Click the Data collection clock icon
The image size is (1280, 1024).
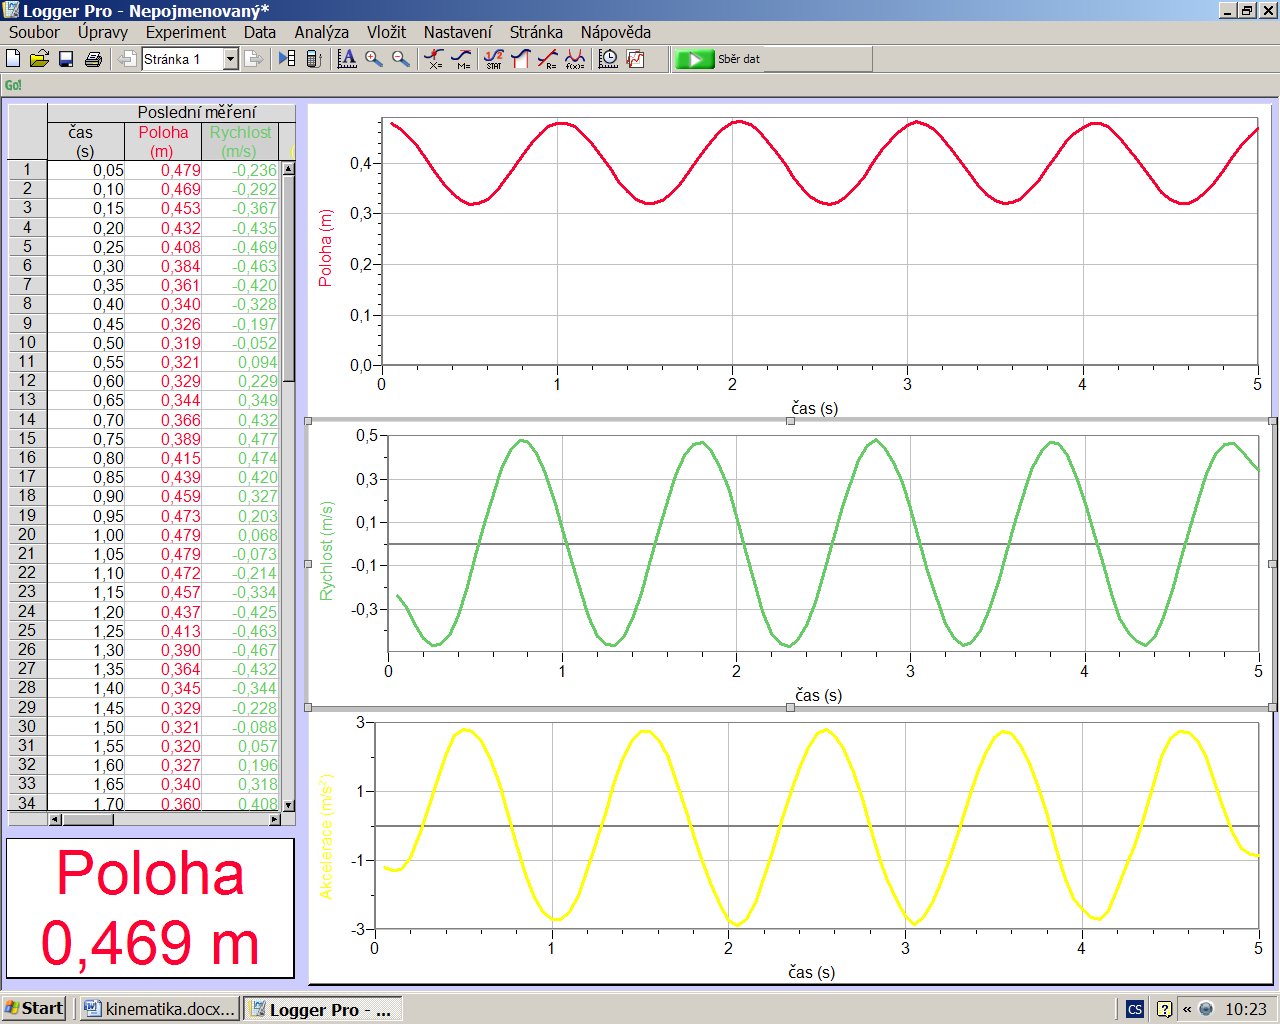608,59
